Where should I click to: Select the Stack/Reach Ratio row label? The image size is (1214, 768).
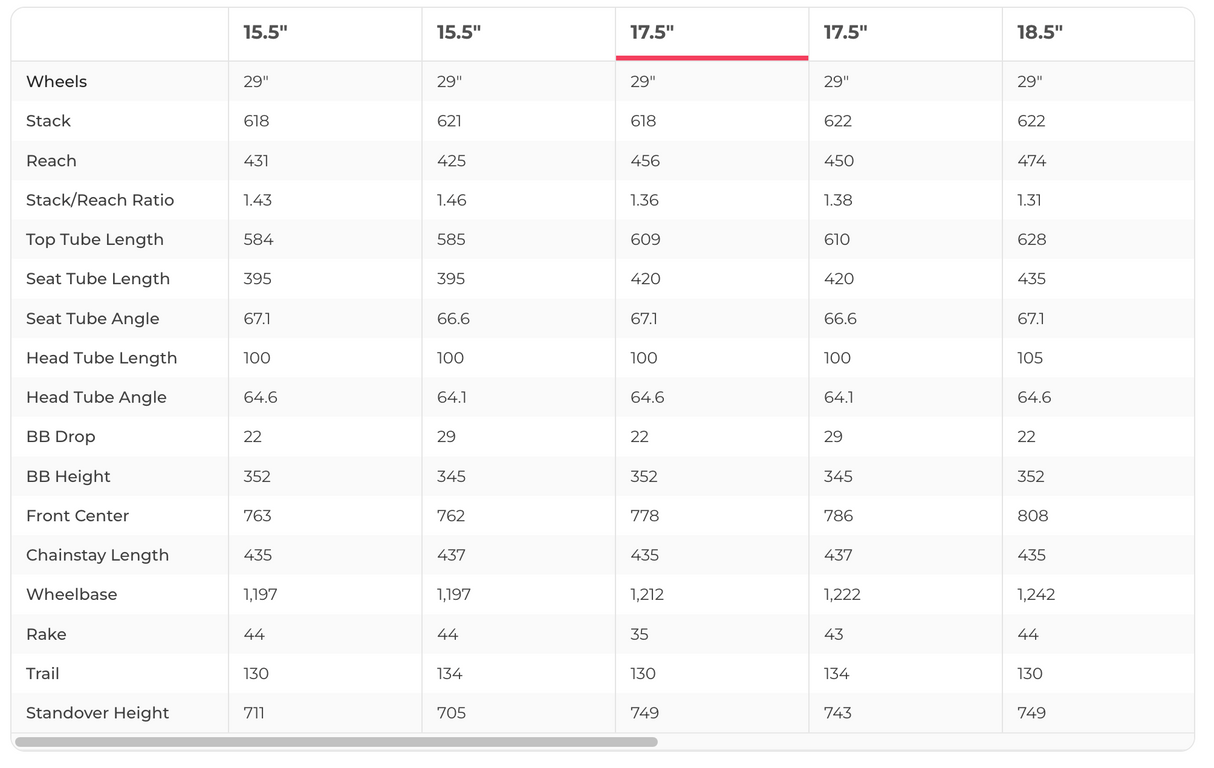point(100,200)
